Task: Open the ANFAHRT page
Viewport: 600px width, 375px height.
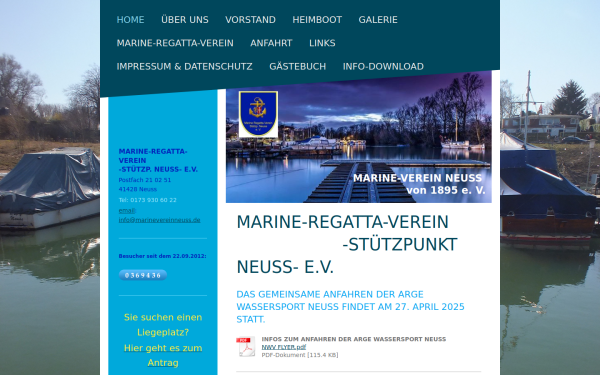Action: click(271, 43)
